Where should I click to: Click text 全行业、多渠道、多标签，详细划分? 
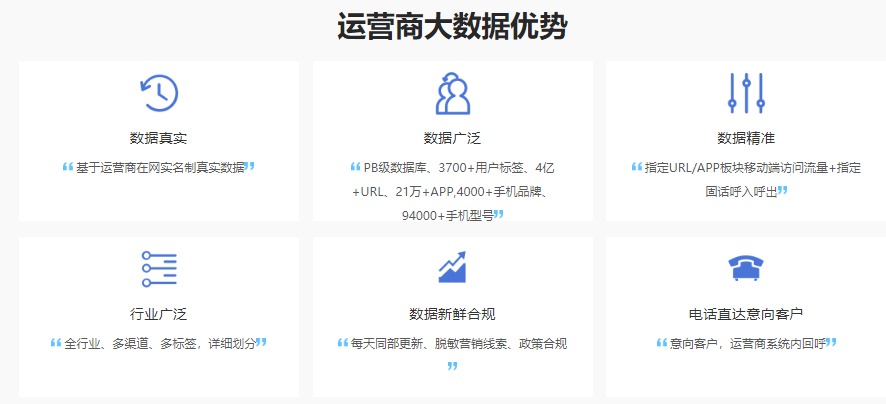tap(160, 344)
